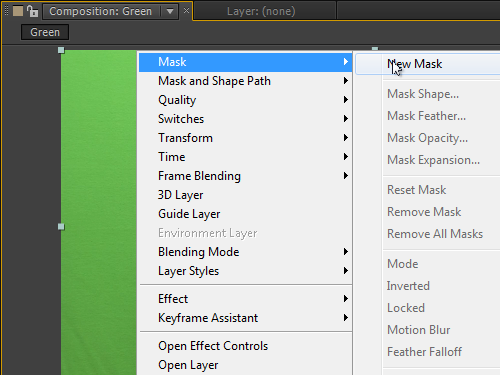Click Motion Blur in the mask submenu

(418, 330)
